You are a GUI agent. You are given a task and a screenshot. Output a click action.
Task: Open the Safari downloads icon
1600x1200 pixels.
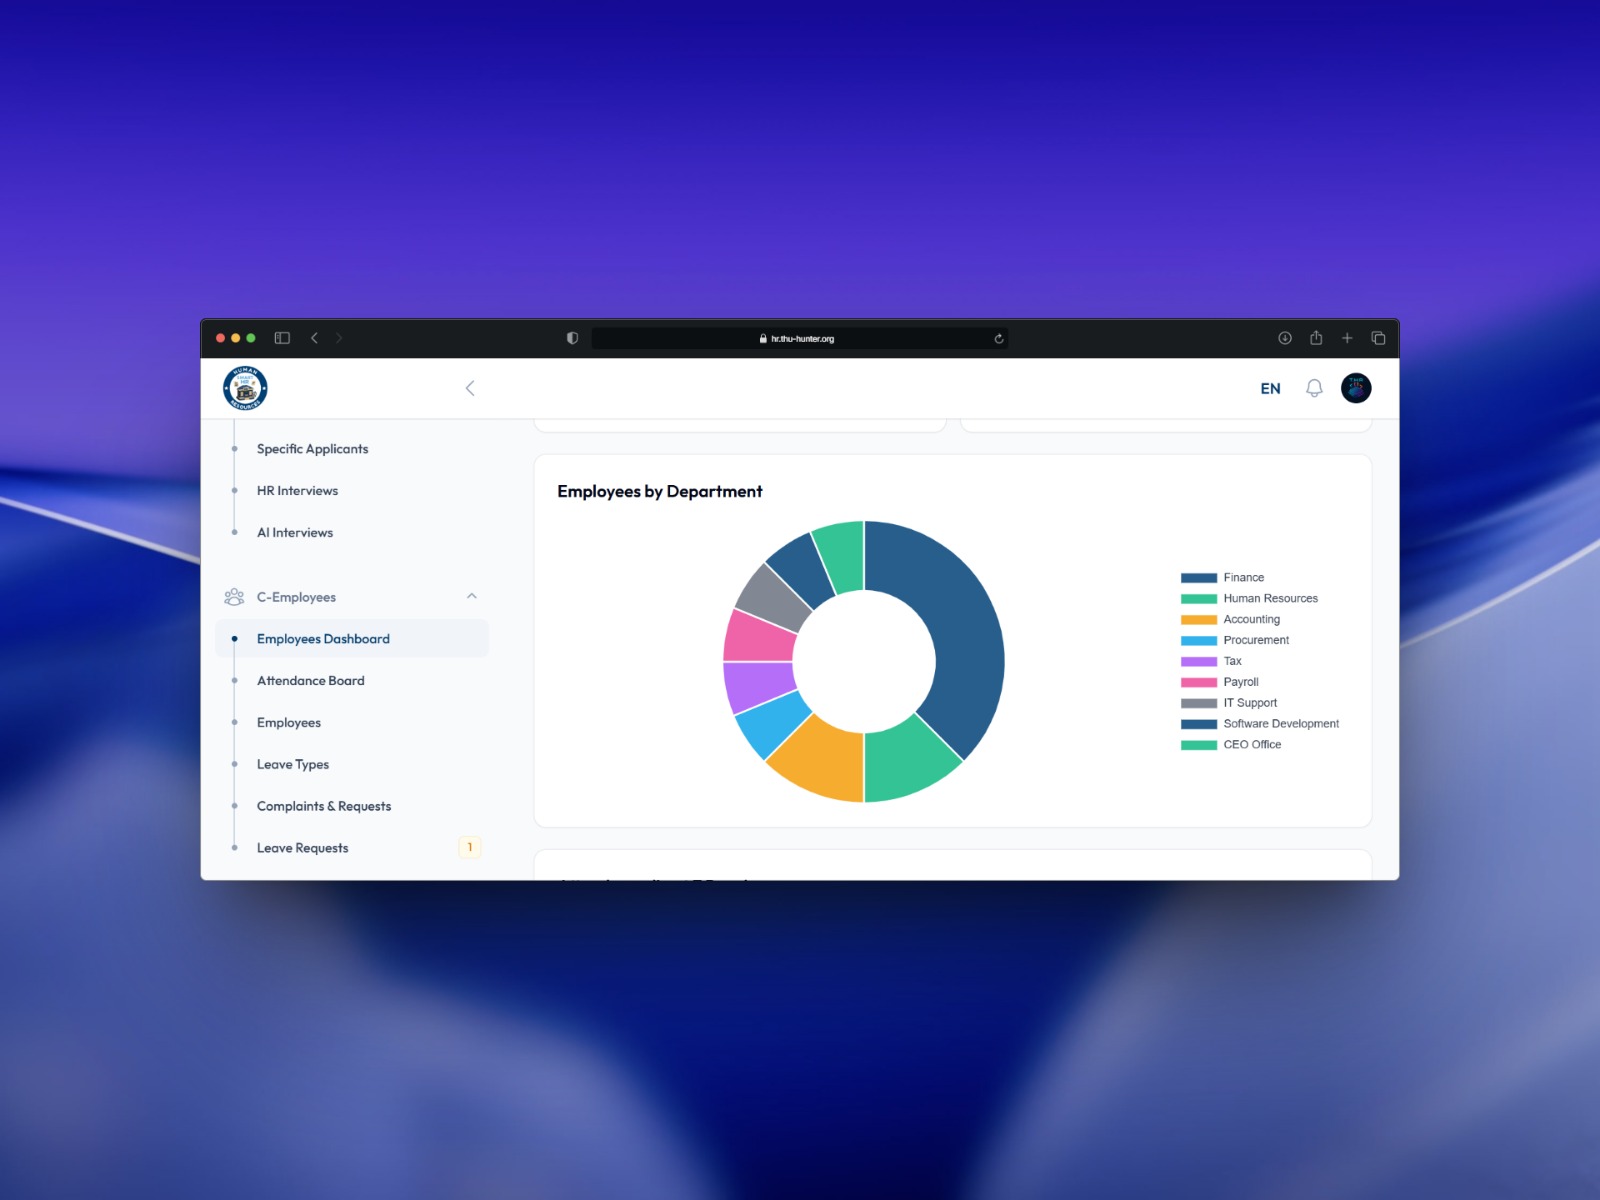tap(1285, 338)
